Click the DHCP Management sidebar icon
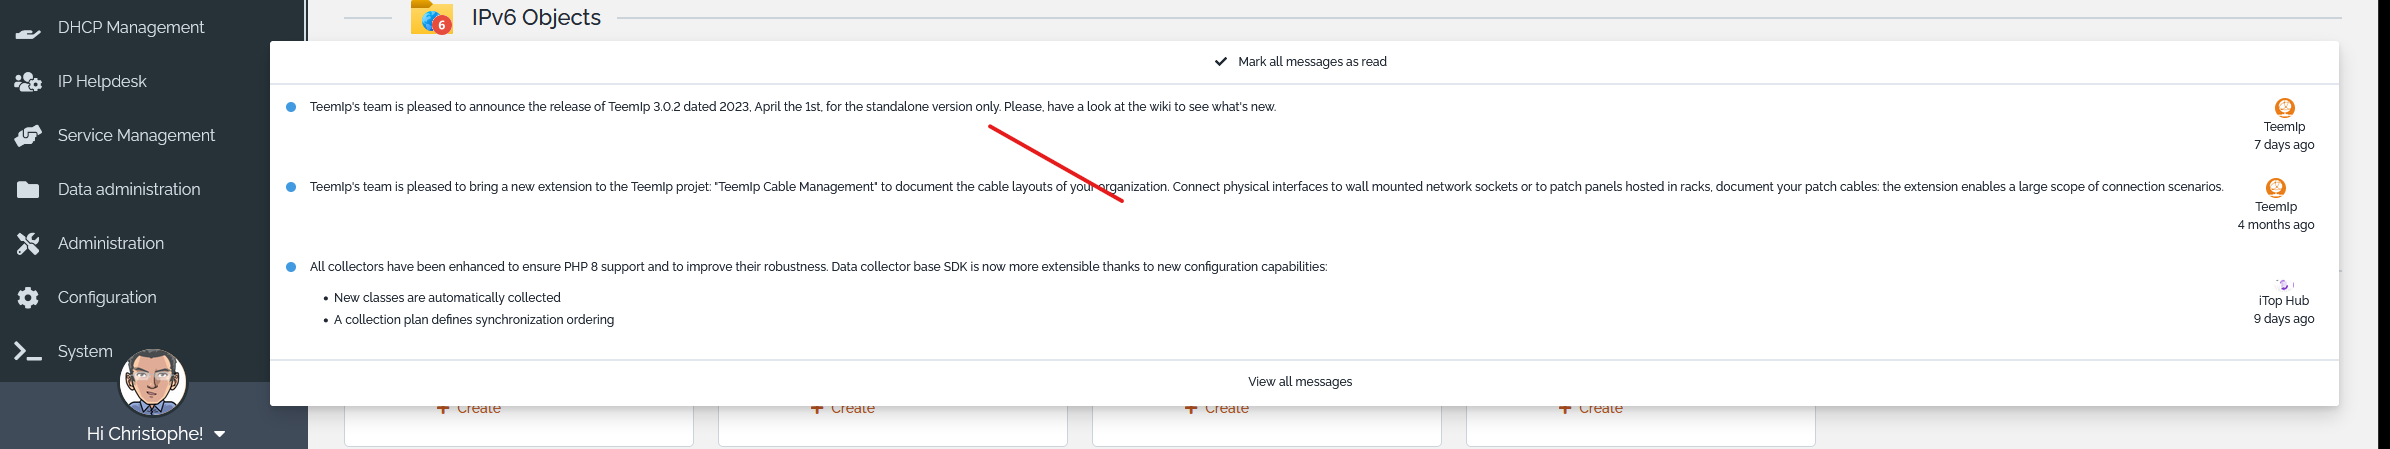 [x=28, y=30]
